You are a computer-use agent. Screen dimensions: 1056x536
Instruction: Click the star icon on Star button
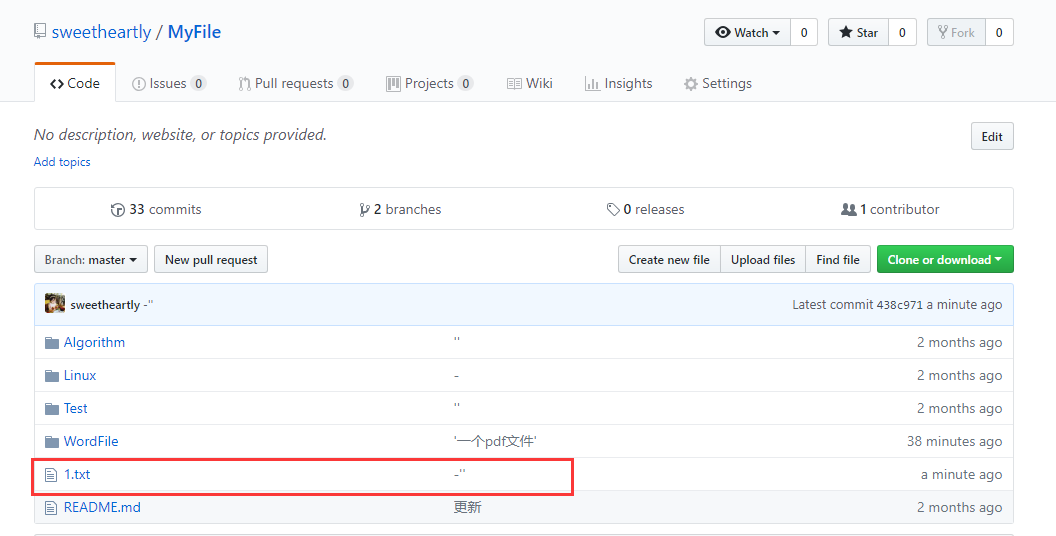click(846, 32)
